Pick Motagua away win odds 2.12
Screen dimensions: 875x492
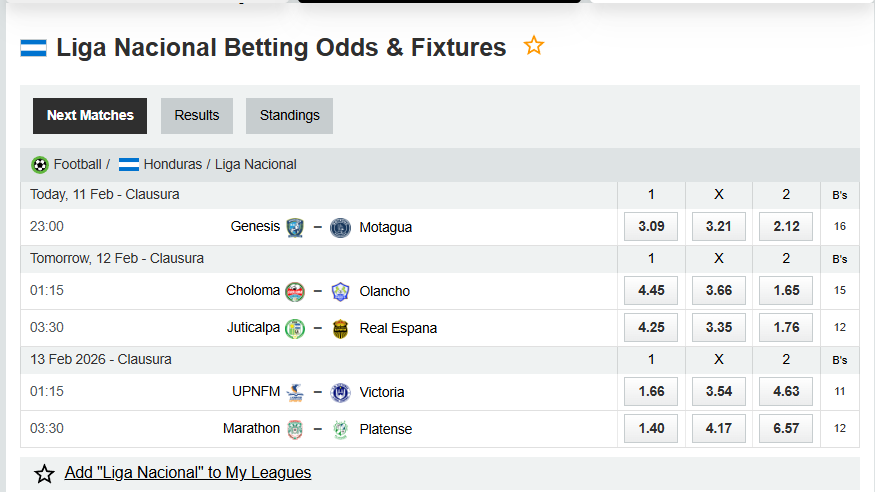[786, 227]
